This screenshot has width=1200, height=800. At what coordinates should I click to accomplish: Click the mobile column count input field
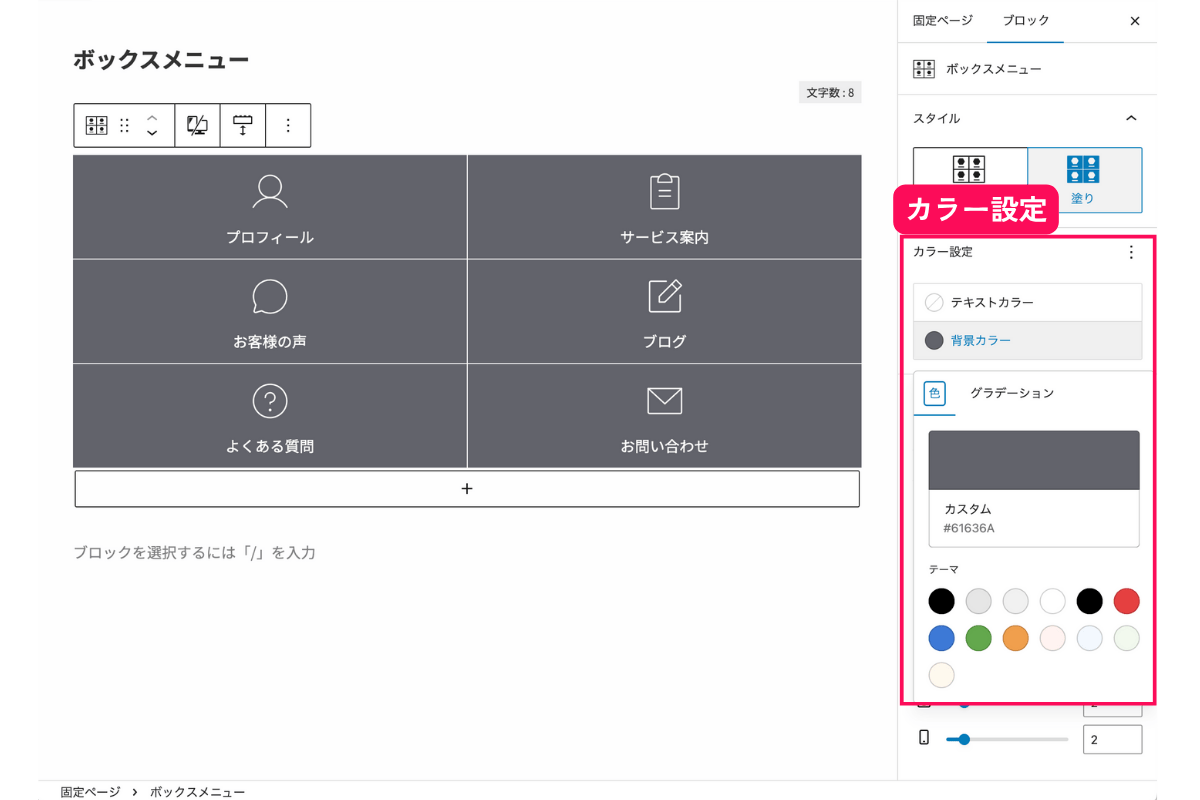[1111, 739]
